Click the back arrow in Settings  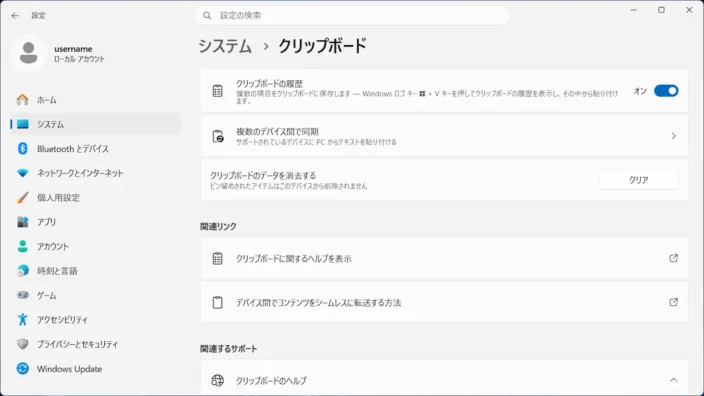(x=15, y=16)
